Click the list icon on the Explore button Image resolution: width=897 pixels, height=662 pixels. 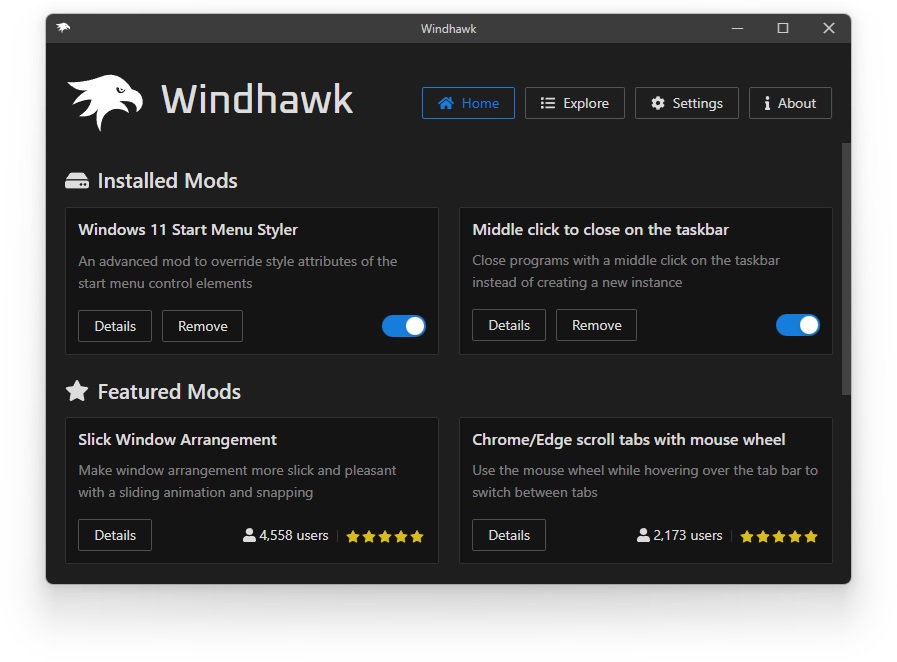pyautogui.click(x=546, y=102)
